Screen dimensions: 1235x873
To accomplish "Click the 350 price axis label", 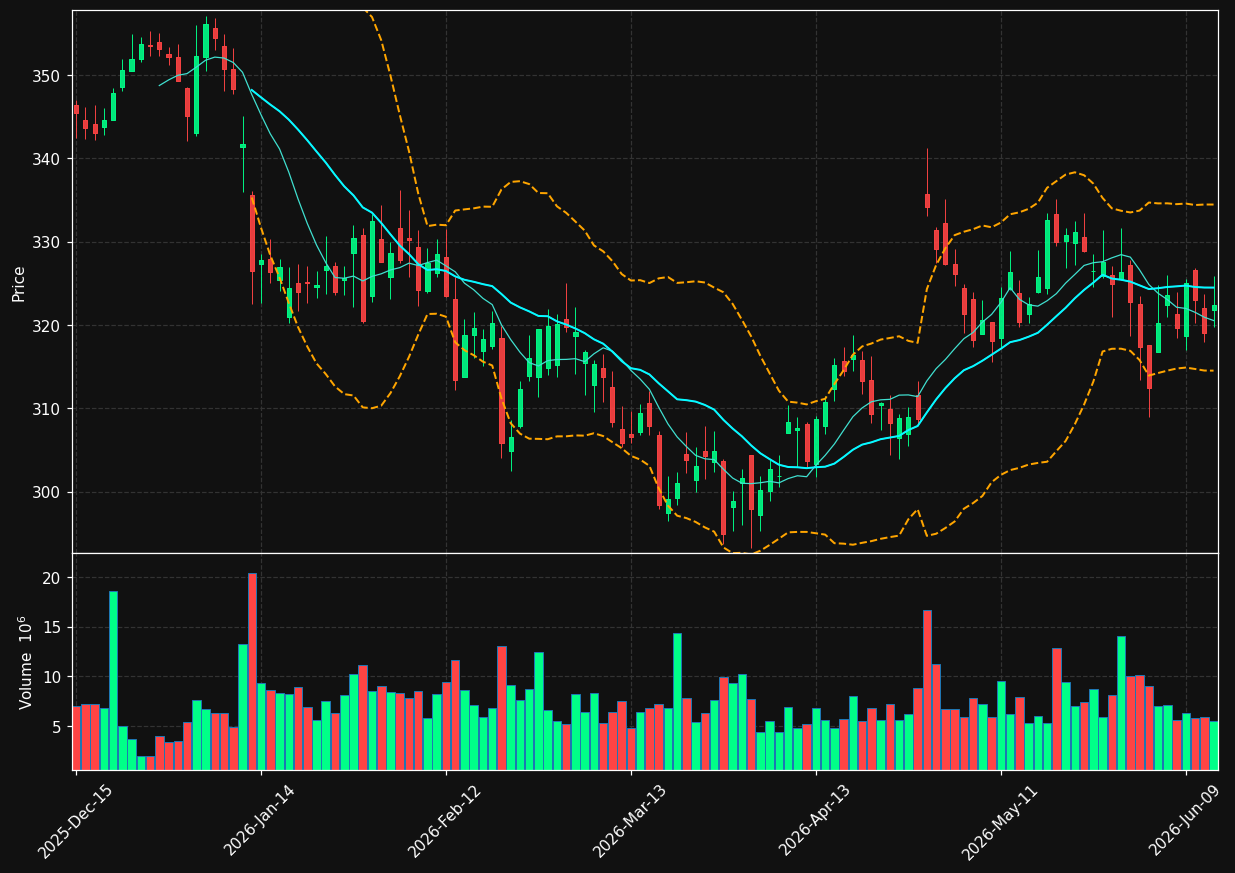I will point(46,76).
